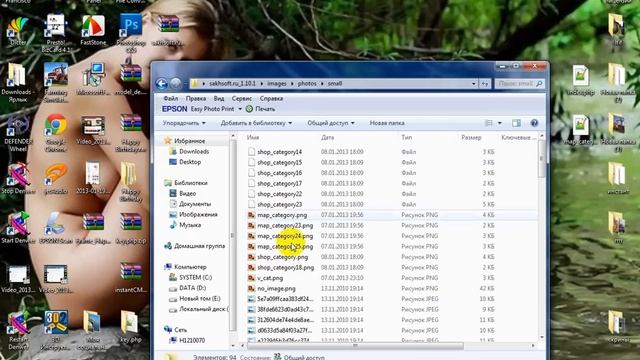This screenshot has width=640, height=360.
Task: Select Downloads in Favorites
Action: tap(194, 151)
